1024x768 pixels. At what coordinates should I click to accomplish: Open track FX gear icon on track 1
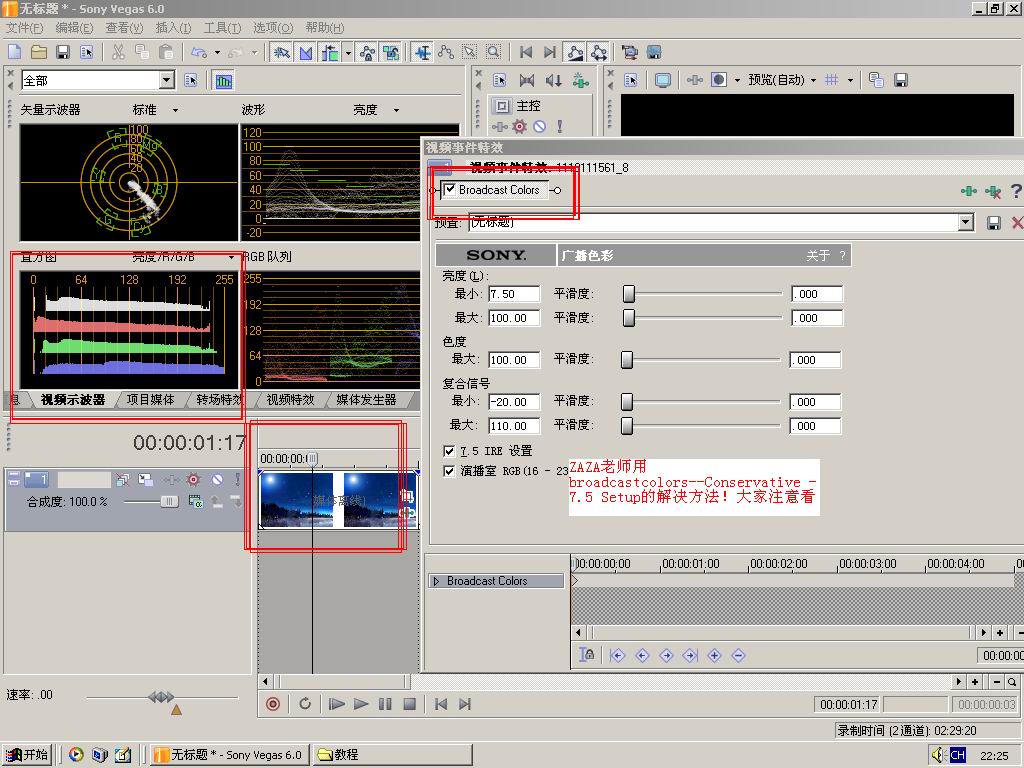click(193, 480)
